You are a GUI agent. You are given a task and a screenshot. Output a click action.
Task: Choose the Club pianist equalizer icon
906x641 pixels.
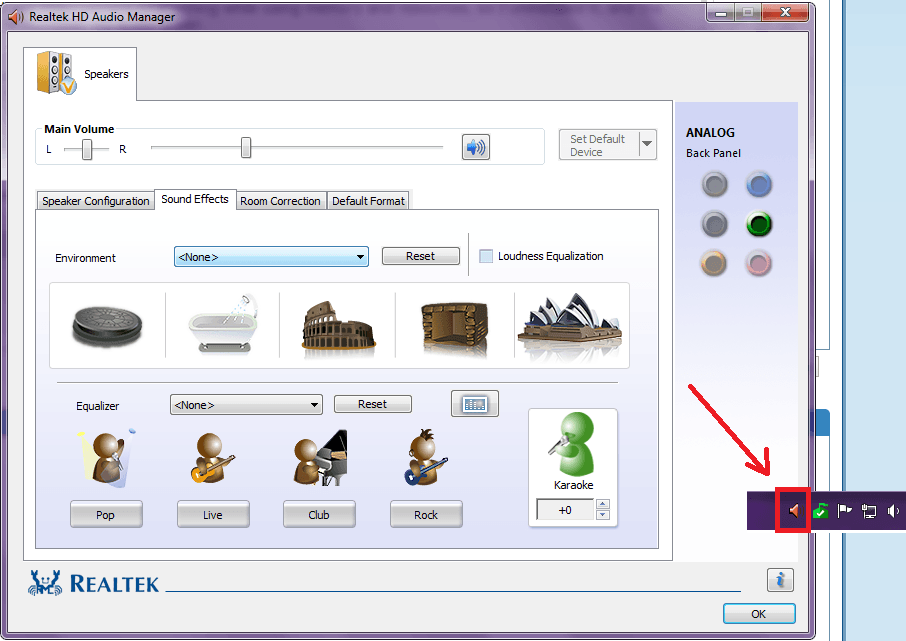[320, 458]
